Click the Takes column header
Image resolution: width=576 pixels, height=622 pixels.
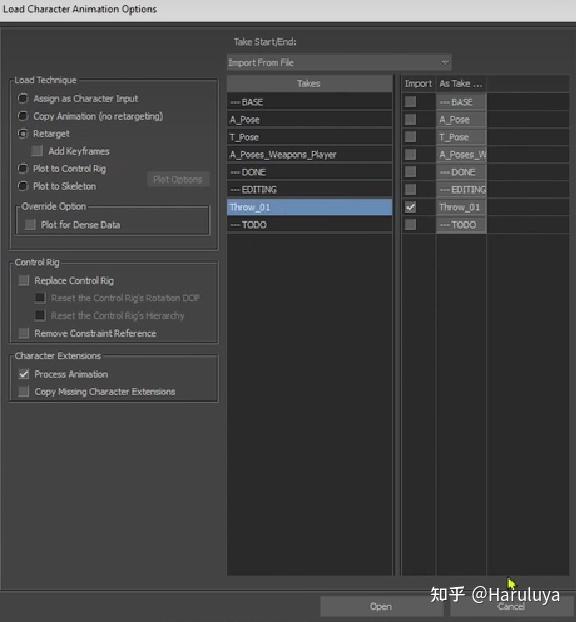point(309,83)
